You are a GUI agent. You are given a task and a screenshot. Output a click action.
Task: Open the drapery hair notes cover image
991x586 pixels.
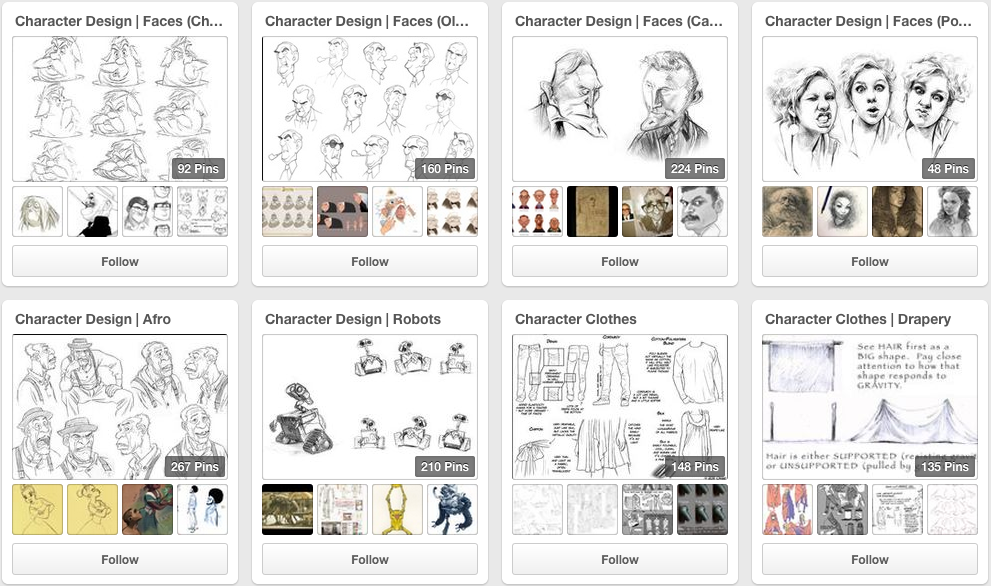[870, 406]
